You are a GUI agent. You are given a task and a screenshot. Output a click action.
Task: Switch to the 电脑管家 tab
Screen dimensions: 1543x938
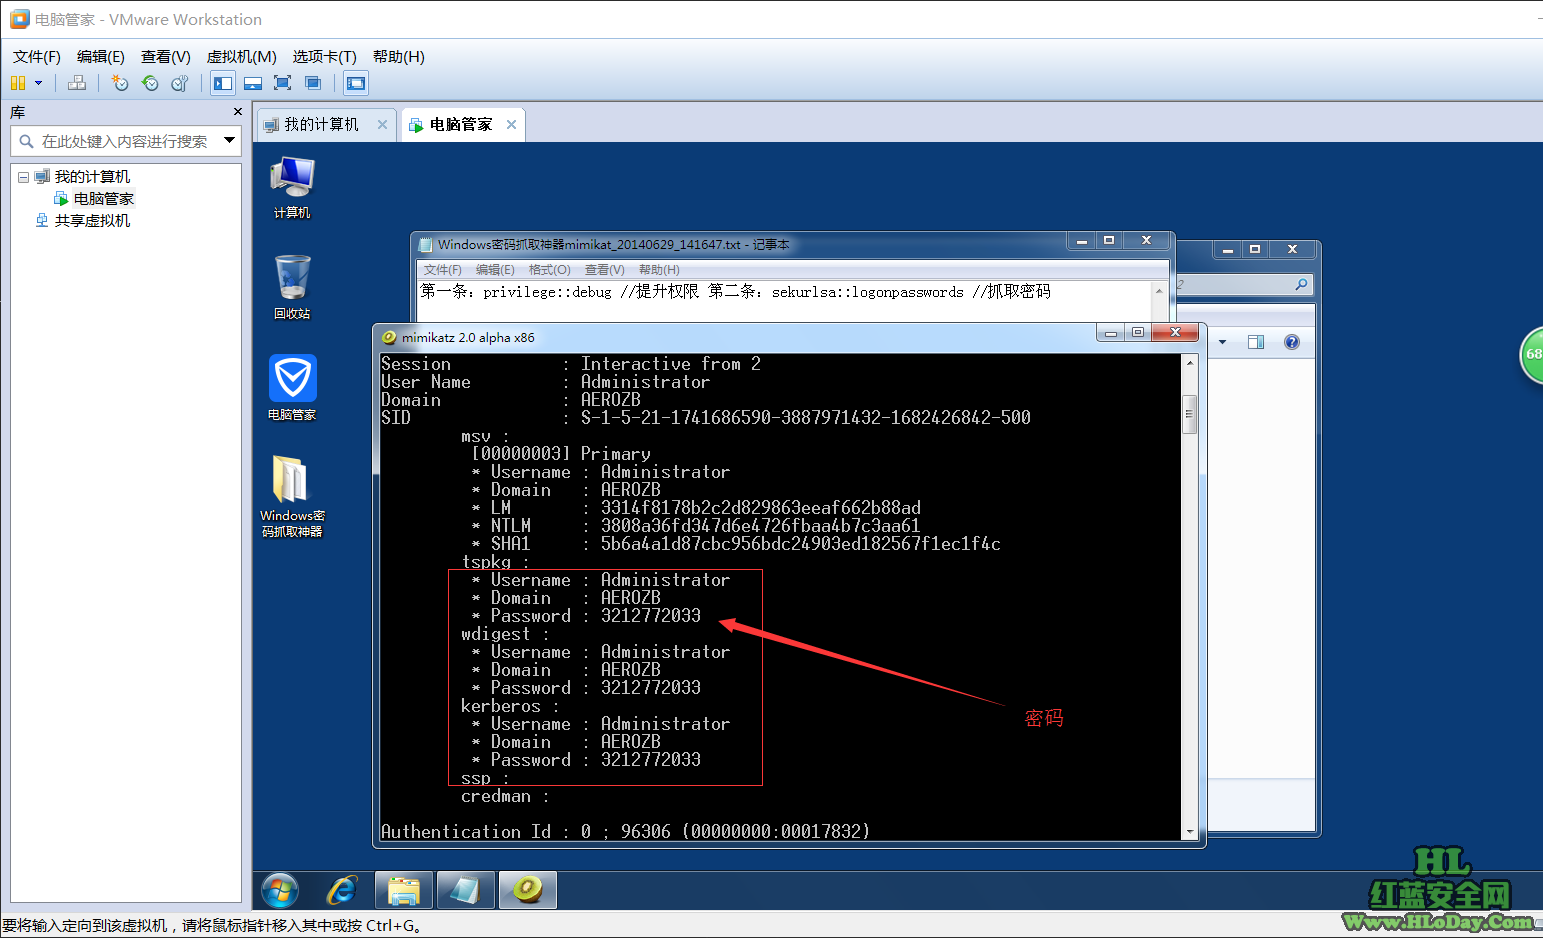click(x=461, y=125)
